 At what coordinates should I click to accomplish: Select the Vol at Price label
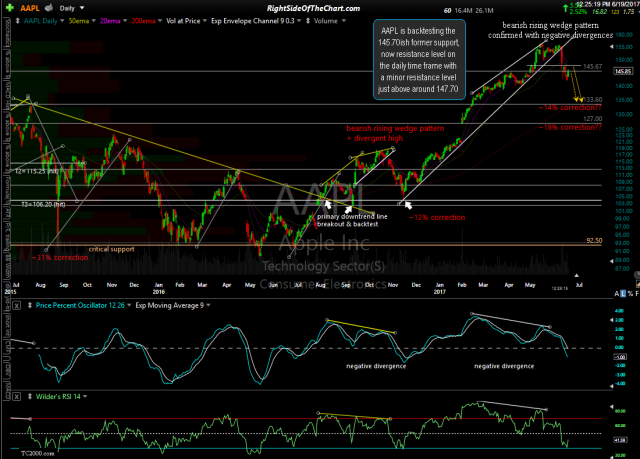[183, 21]
